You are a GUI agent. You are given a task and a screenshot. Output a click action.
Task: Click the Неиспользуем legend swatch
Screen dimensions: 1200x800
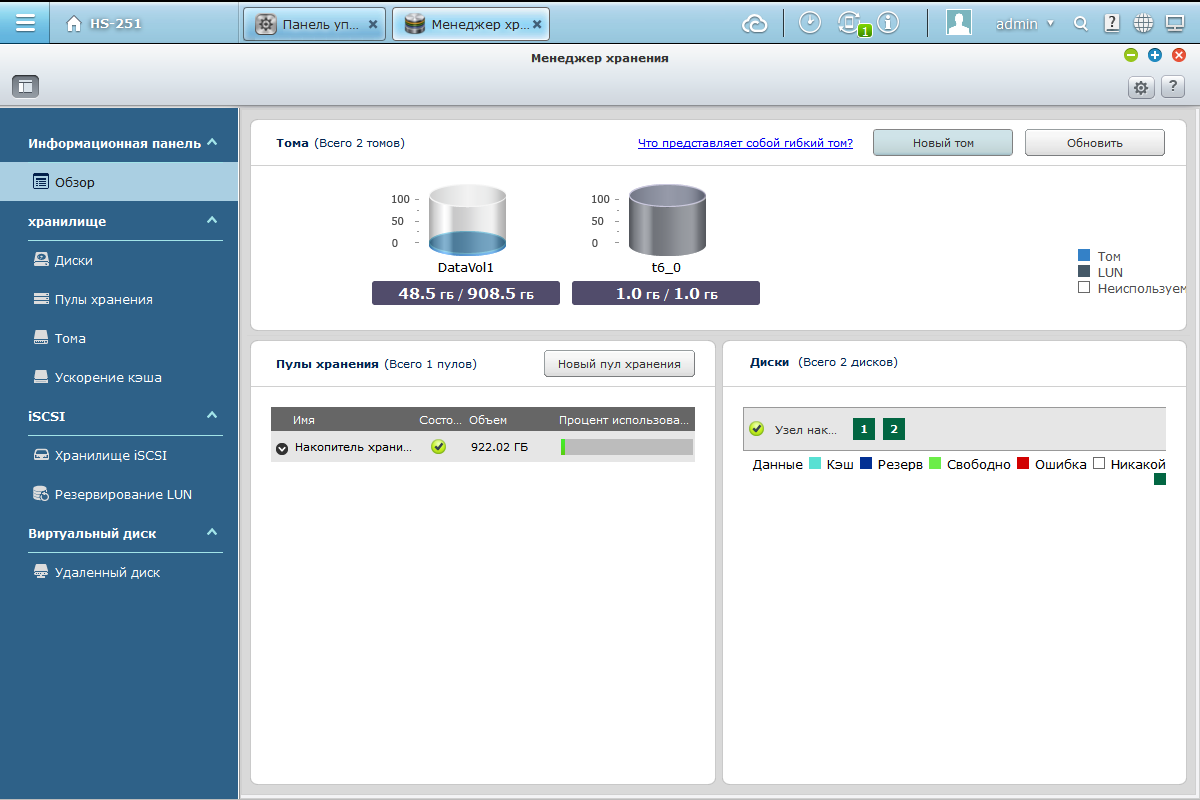click(1083, 287)
